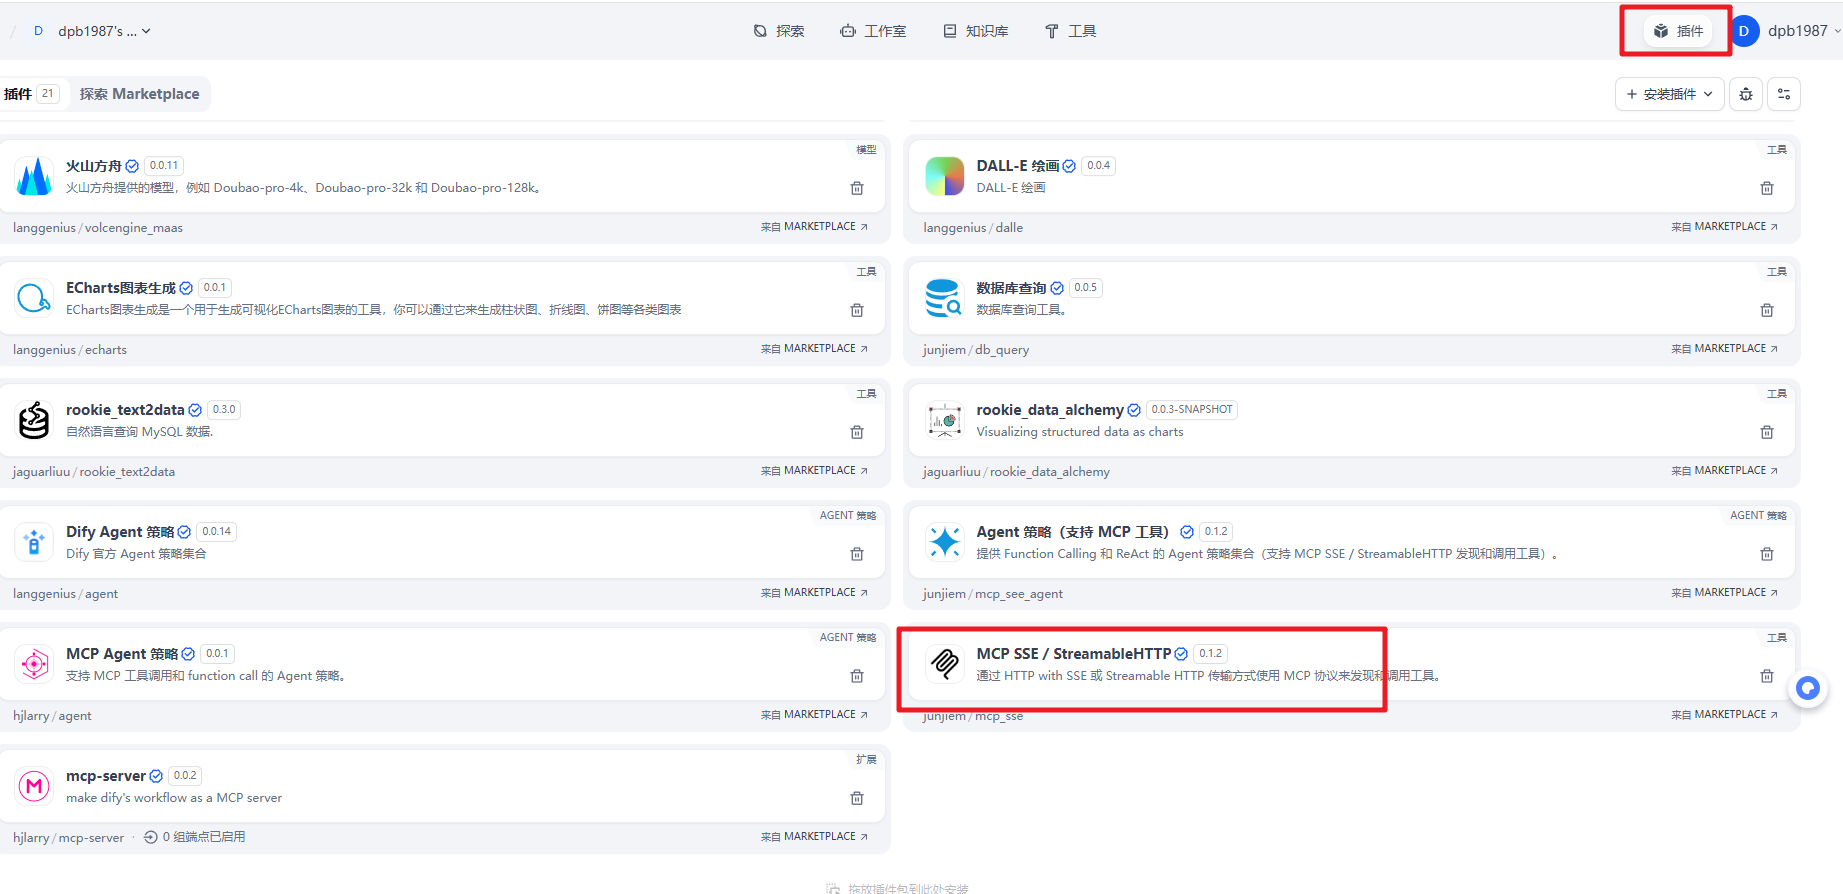This screenshot has height=894, width=1843.
Task: Click the 数据库查询 plugin logo icon
Action: point(943,298)
